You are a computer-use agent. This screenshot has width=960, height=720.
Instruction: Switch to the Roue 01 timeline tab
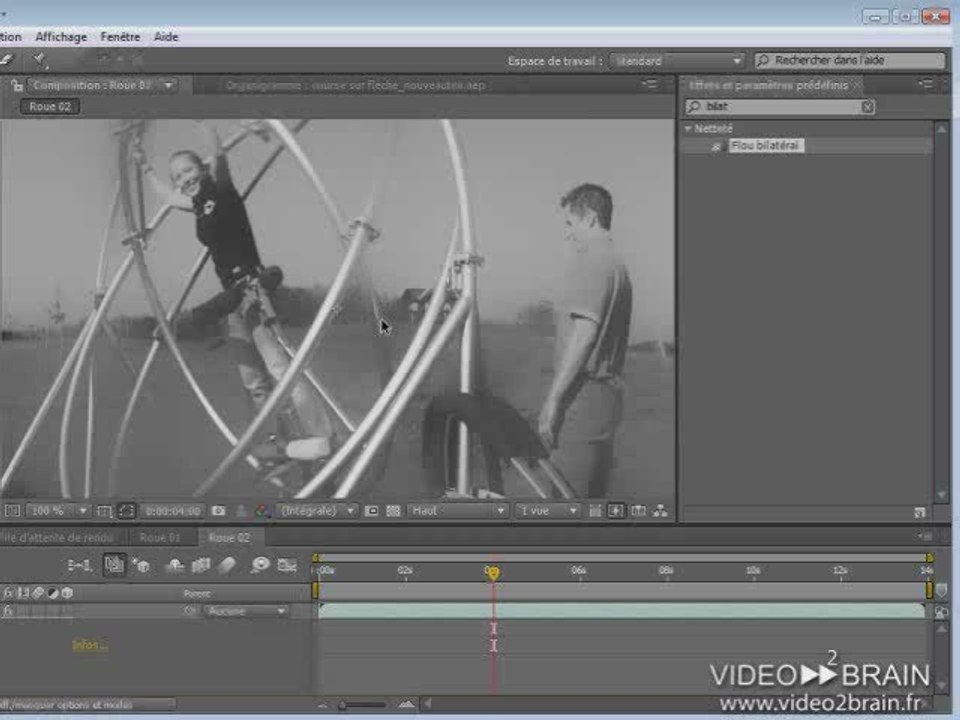[x=160, y=538]
